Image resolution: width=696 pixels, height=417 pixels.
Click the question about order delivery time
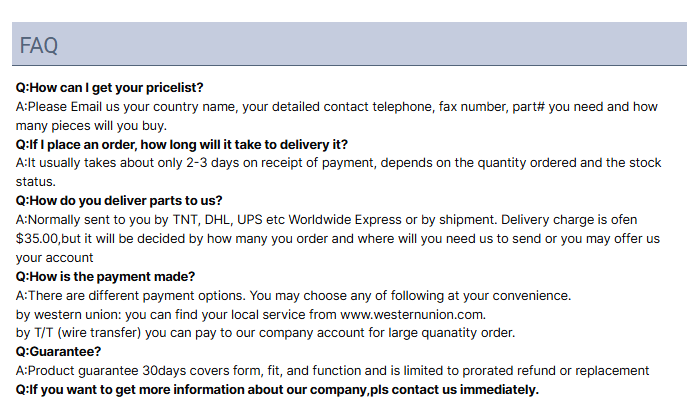[x=182, y=145]
